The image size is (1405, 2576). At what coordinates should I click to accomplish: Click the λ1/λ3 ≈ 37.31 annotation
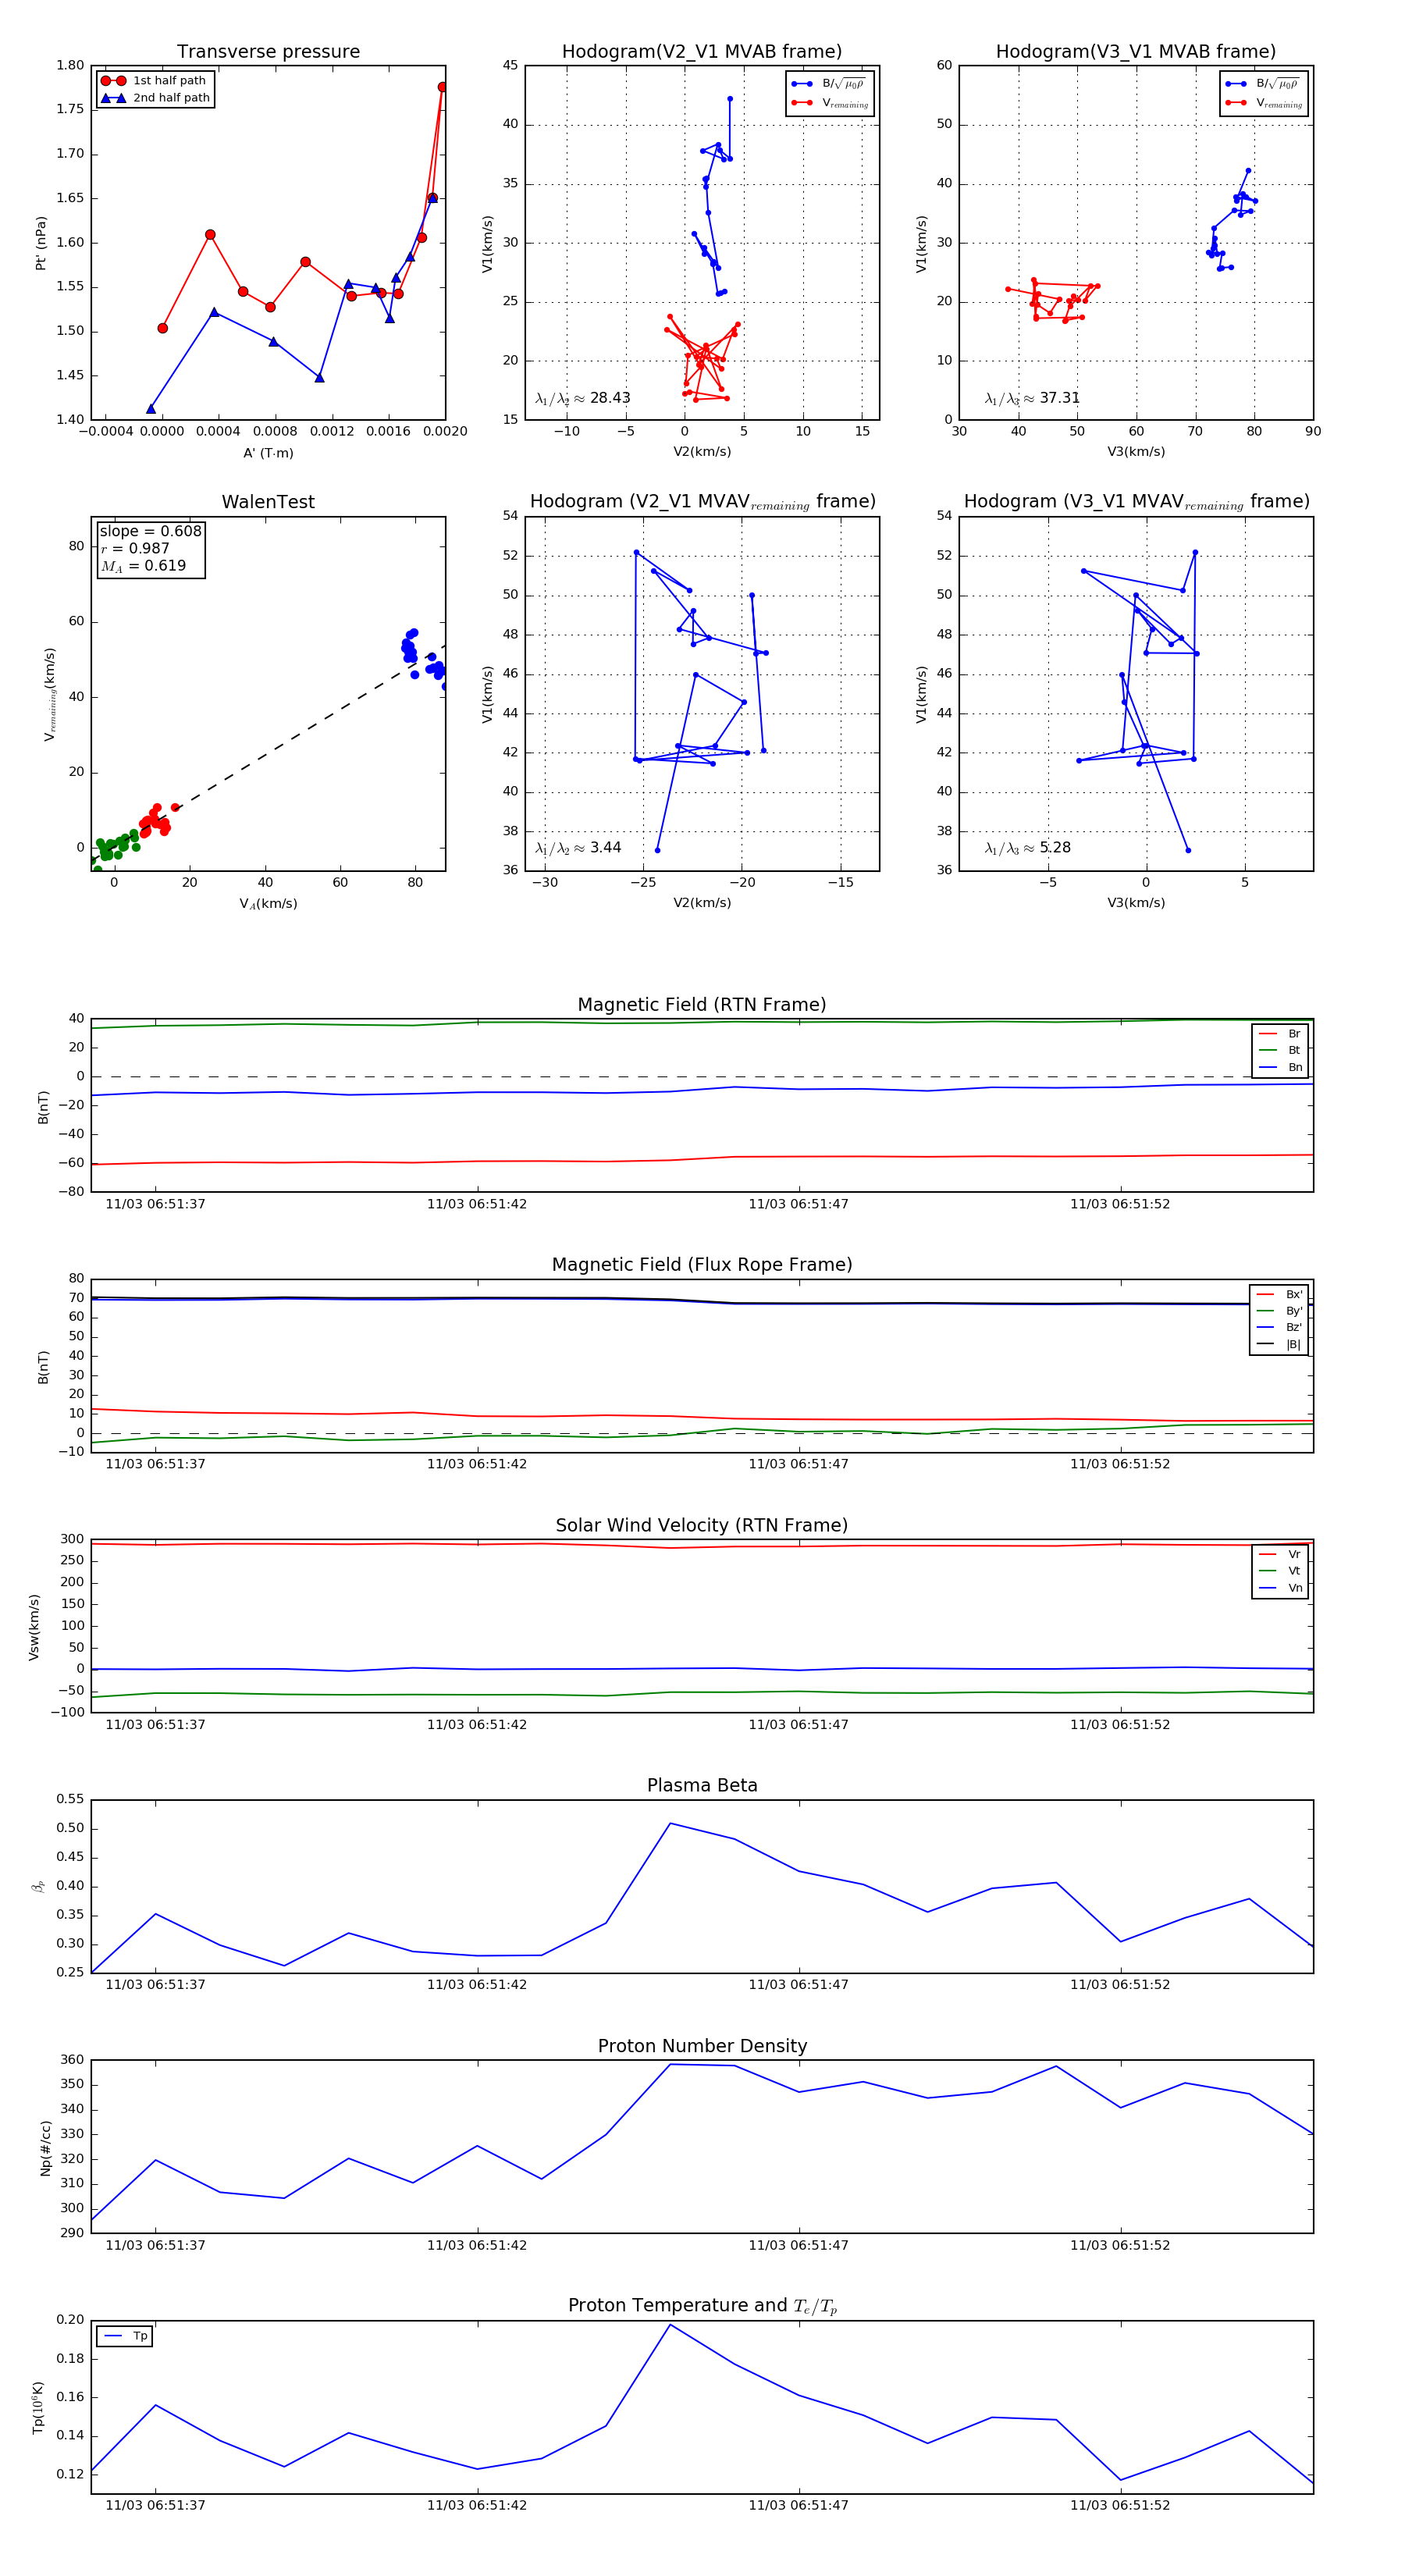1032,398
